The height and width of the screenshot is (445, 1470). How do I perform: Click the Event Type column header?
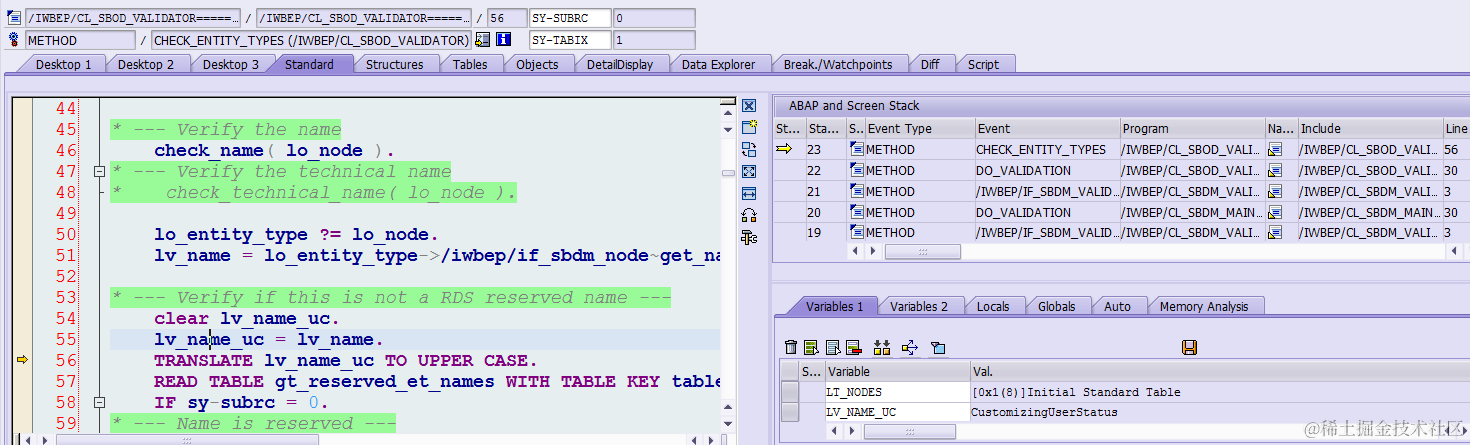click(x=919, y=128)
